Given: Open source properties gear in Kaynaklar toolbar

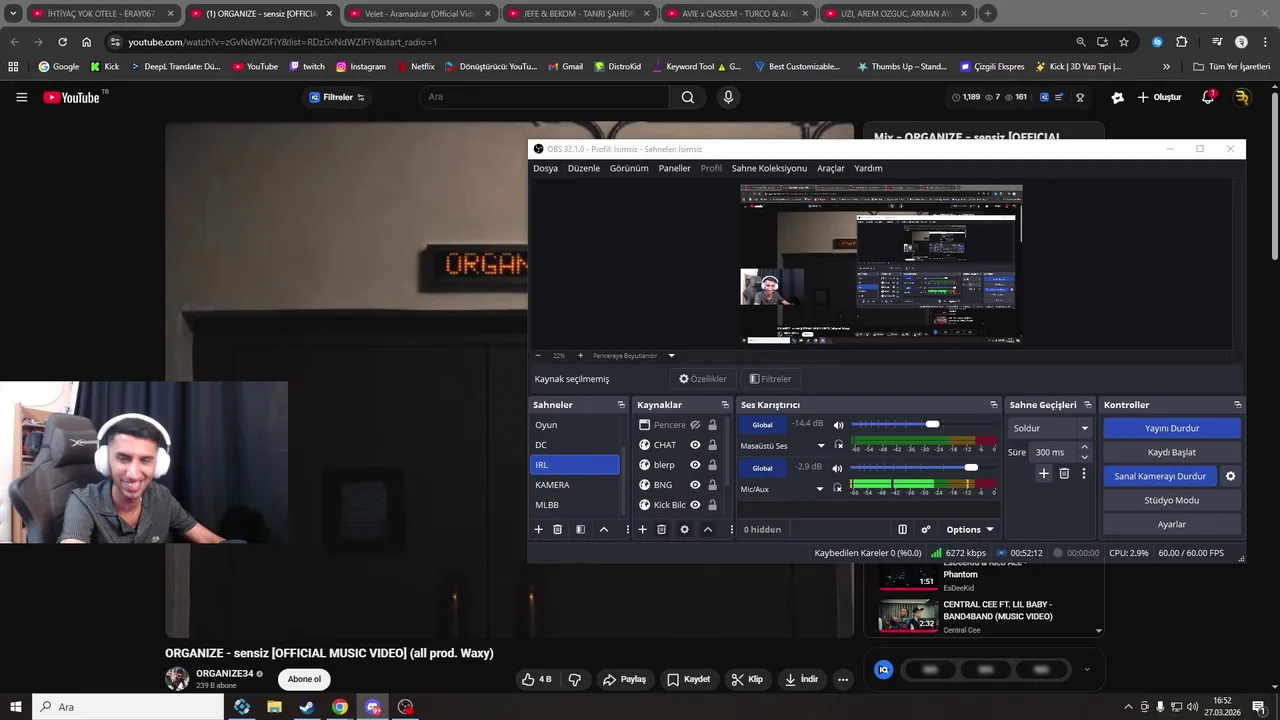Looking at the screenshot, I should (684, 529).
